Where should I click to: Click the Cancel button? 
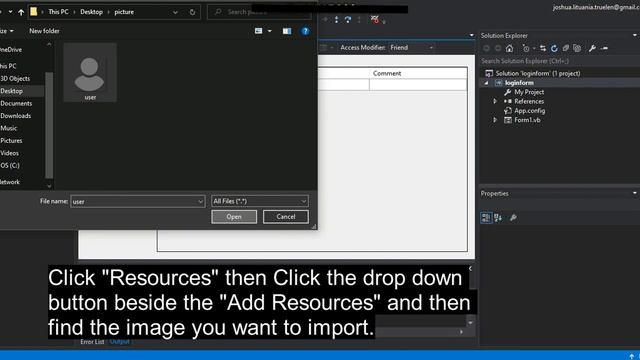click(286, 217)
